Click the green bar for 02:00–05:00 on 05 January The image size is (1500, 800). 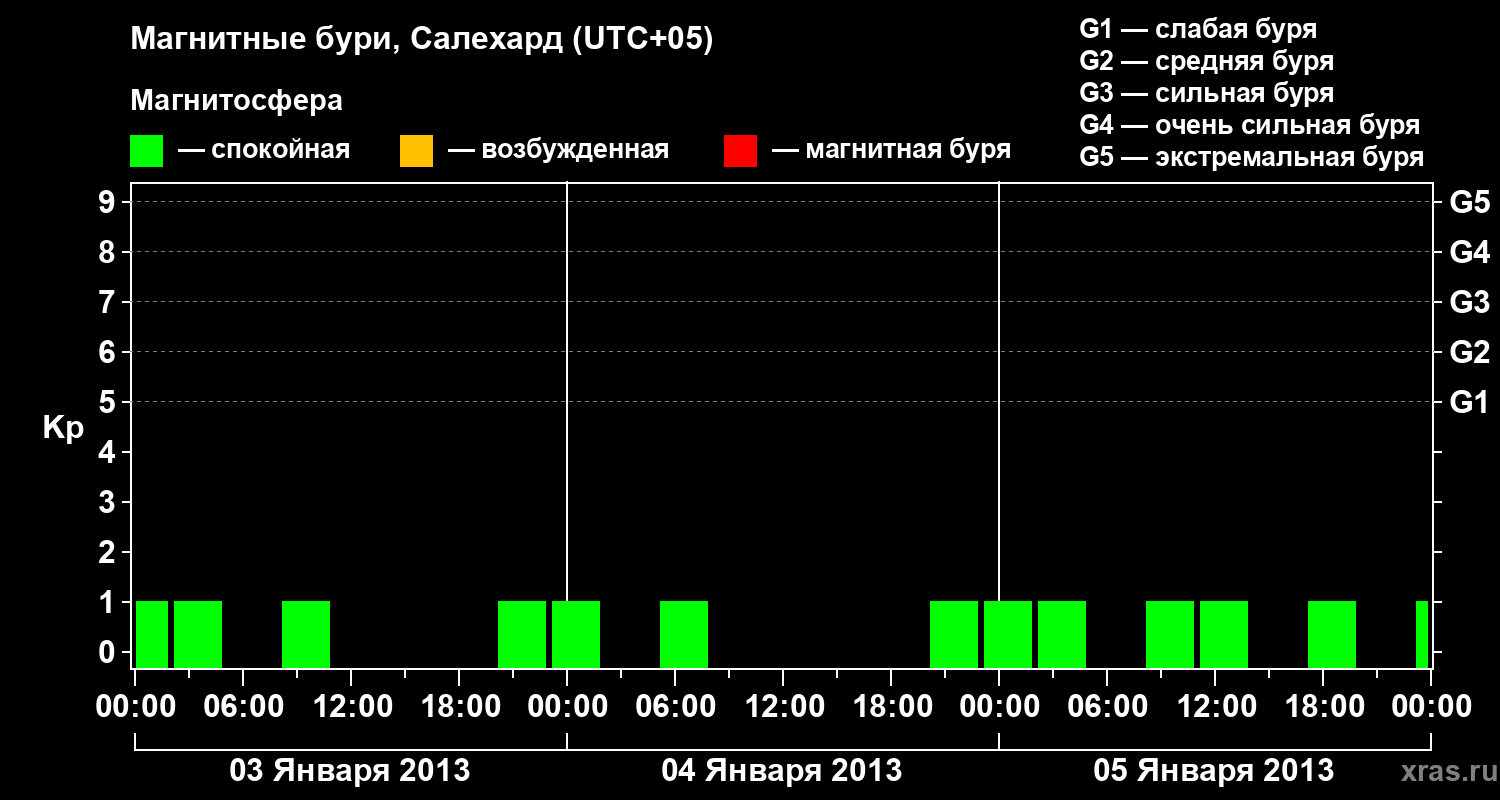pos(1062,634)
